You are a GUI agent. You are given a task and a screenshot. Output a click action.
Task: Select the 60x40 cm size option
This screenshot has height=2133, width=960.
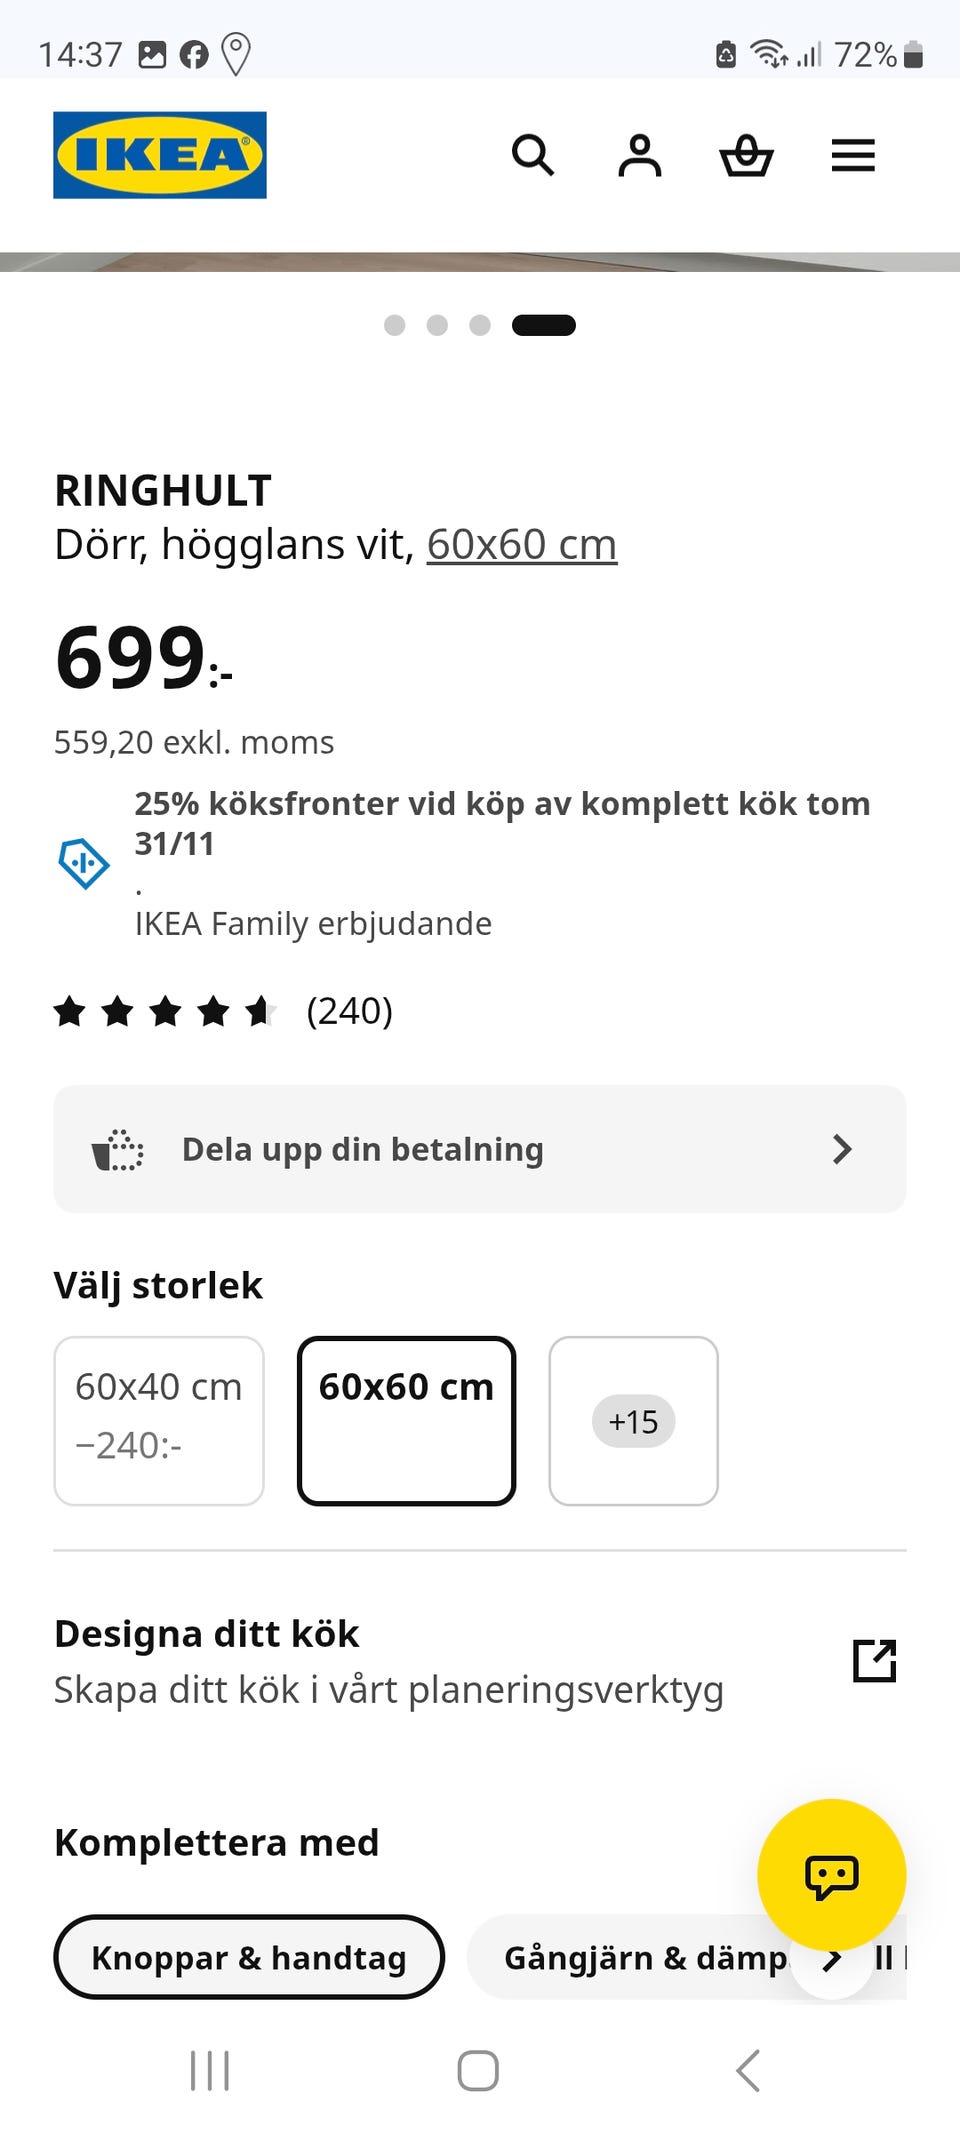point(159,1421)
